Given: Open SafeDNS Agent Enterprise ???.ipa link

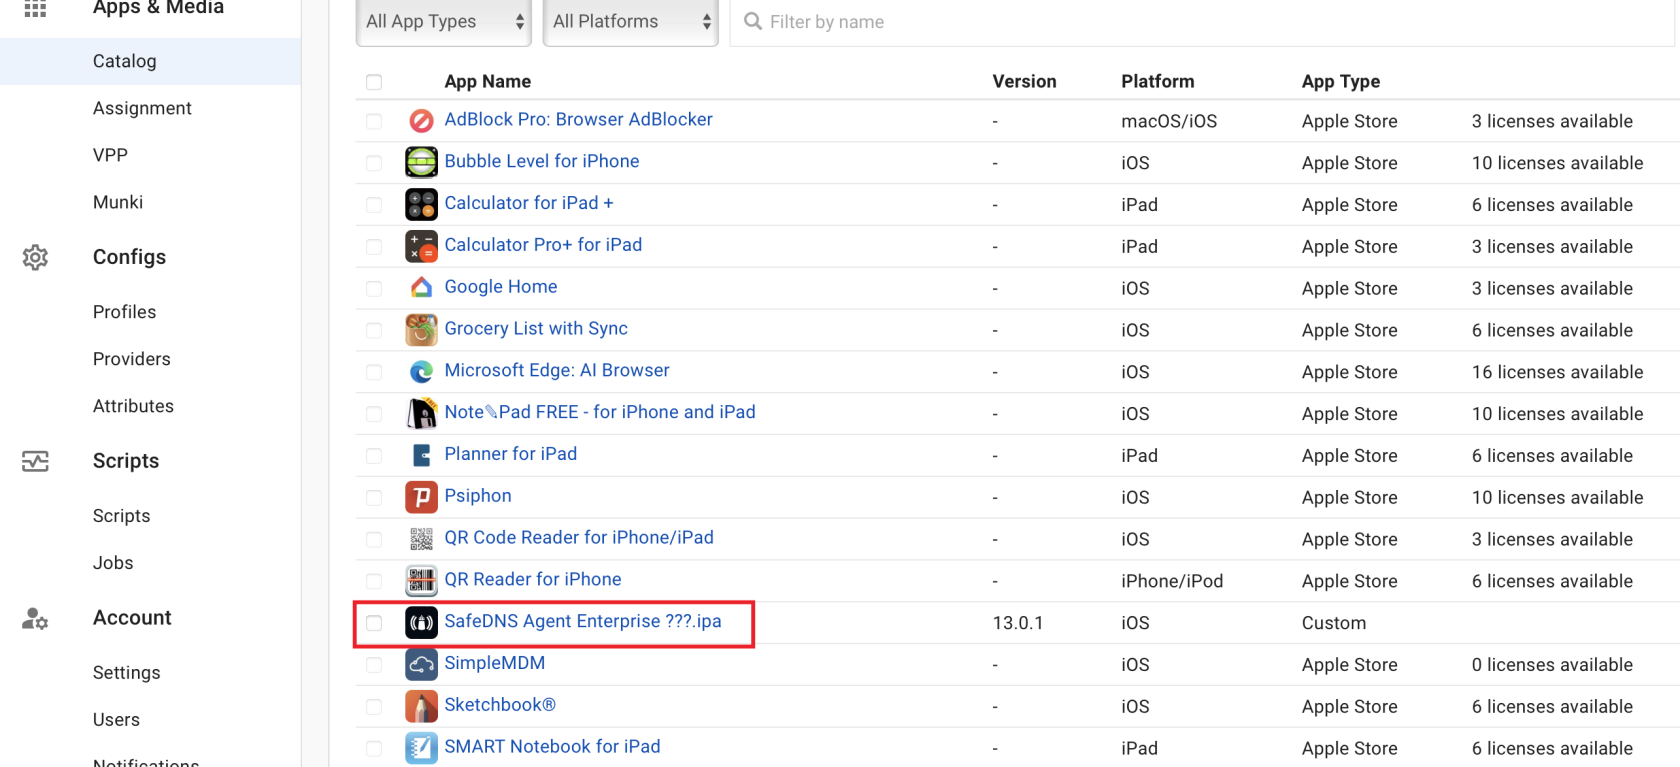Looking at the screenshot, I should tap(583, 621).
